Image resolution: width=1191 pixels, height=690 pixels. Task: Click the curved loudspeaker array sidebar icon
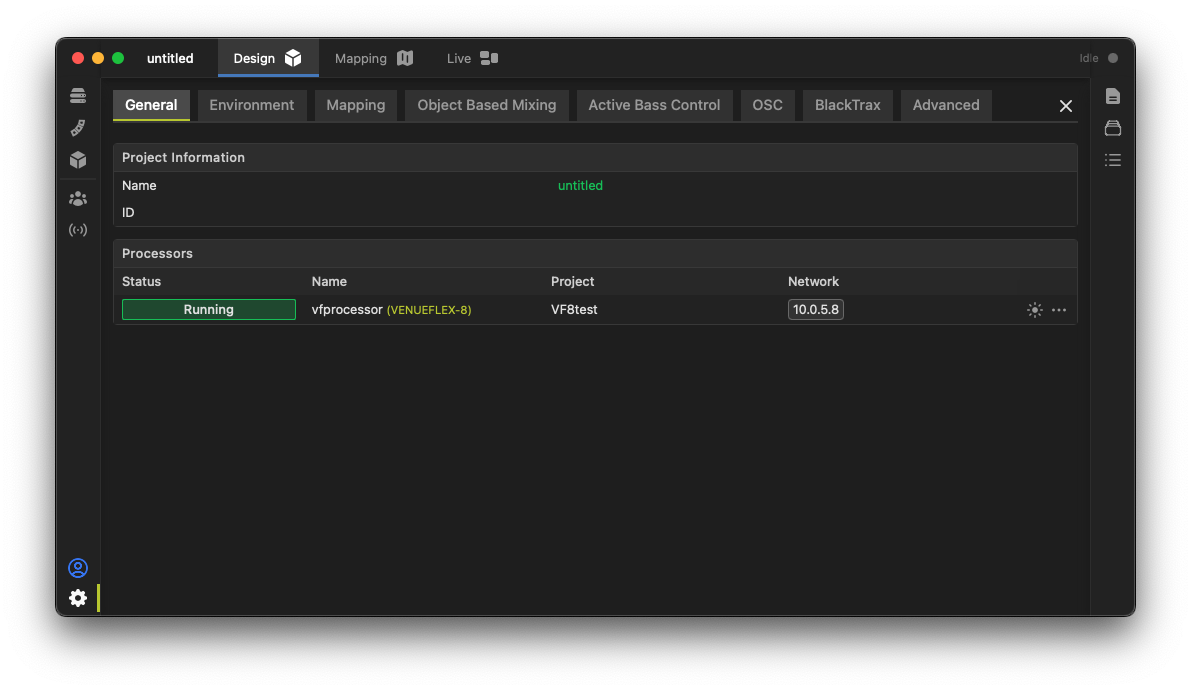78,128
